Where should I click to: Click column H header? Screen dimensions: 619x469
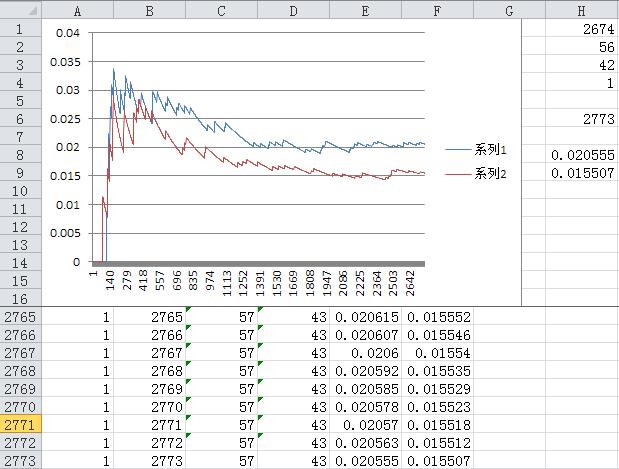[x=581, y=10]
